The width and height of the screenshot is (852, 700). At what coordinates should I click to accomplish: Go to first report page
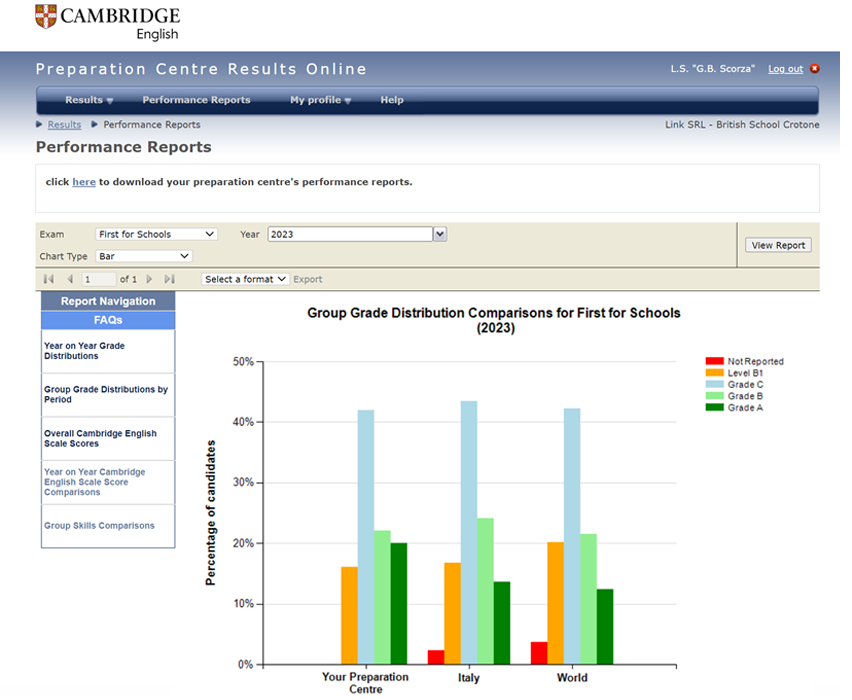pos(48,279)
